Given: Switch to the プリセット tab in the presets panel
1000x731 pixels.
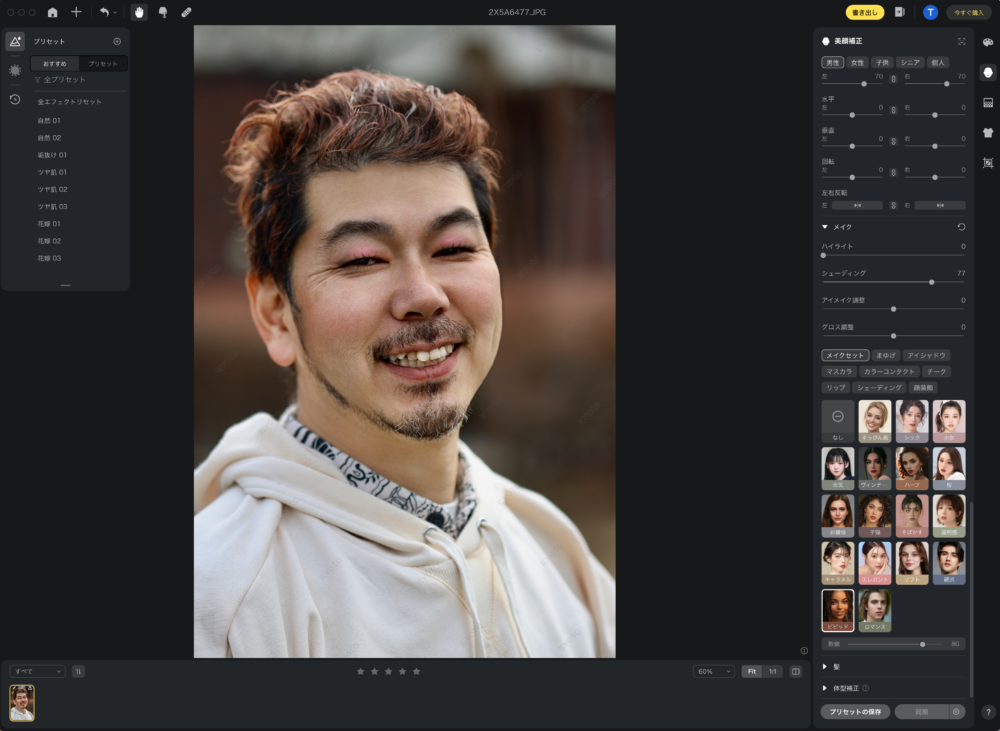Looking at the screenshot, I should [x=103, y=63].
